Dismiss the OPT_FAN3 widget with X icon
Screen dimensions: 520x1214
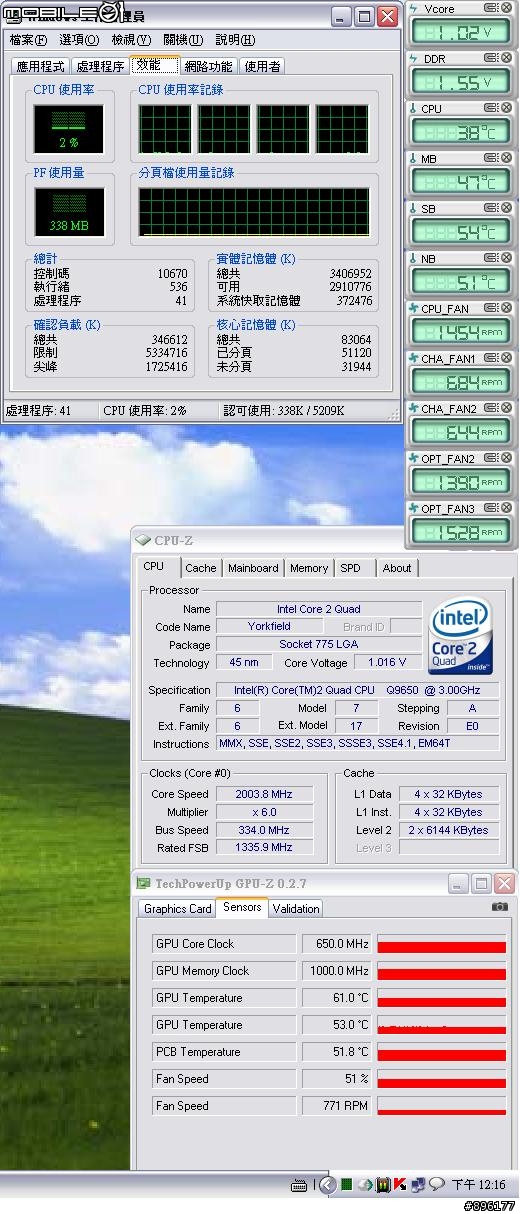click(x=506, y=508)
